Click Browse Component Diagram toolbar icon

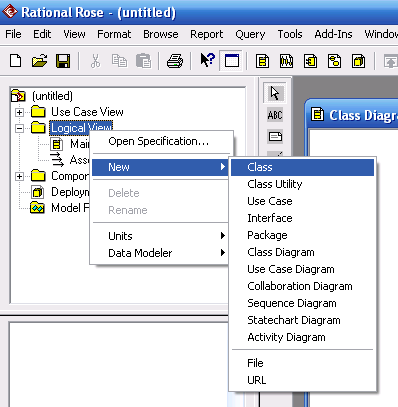click(310, 61)
